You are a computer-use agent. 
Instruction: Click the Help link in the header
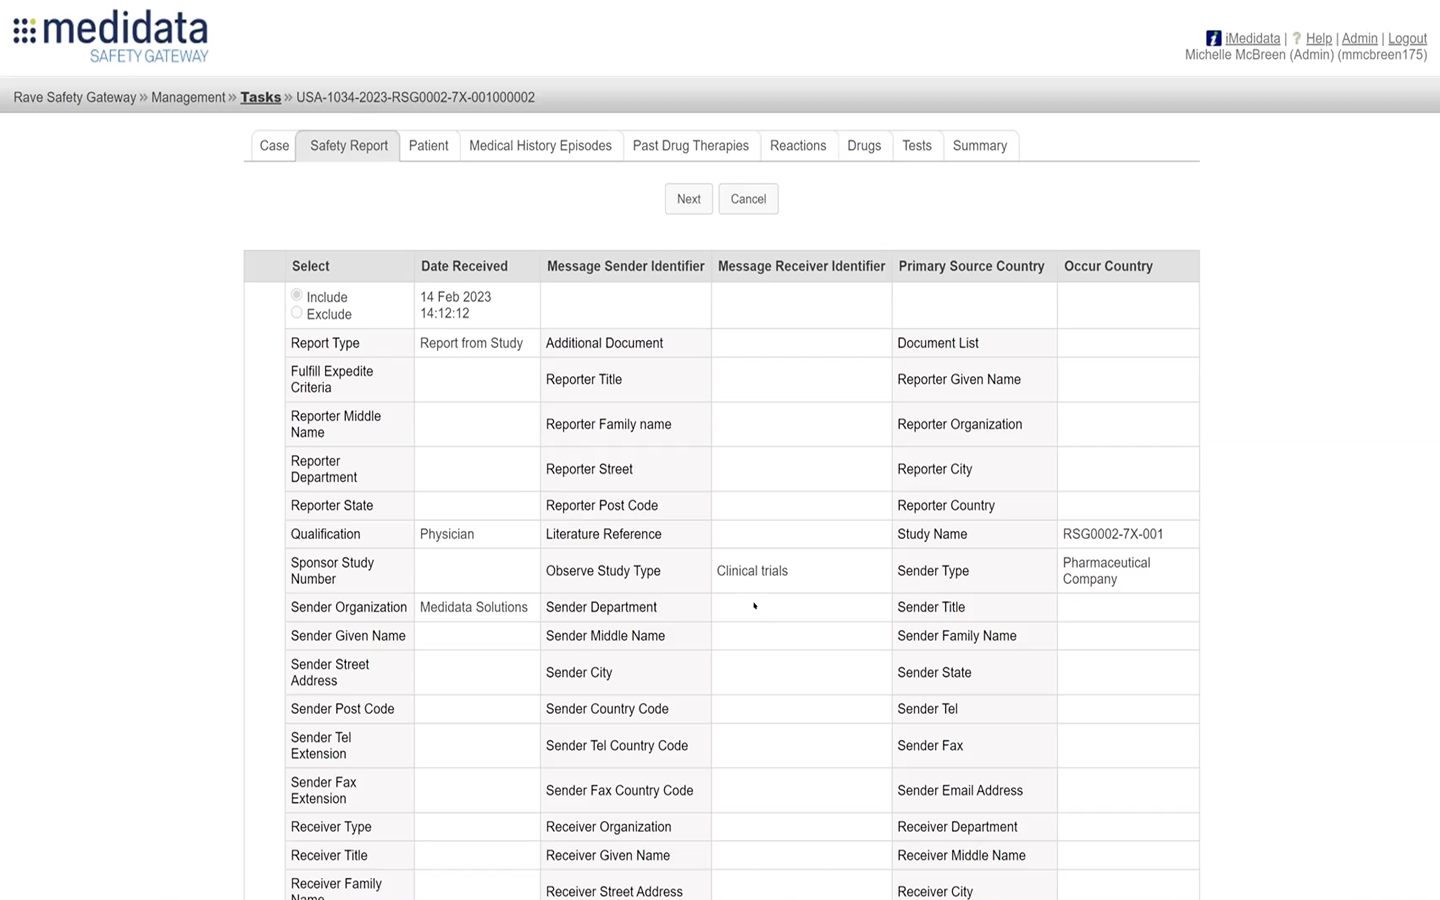[1319, 38]
